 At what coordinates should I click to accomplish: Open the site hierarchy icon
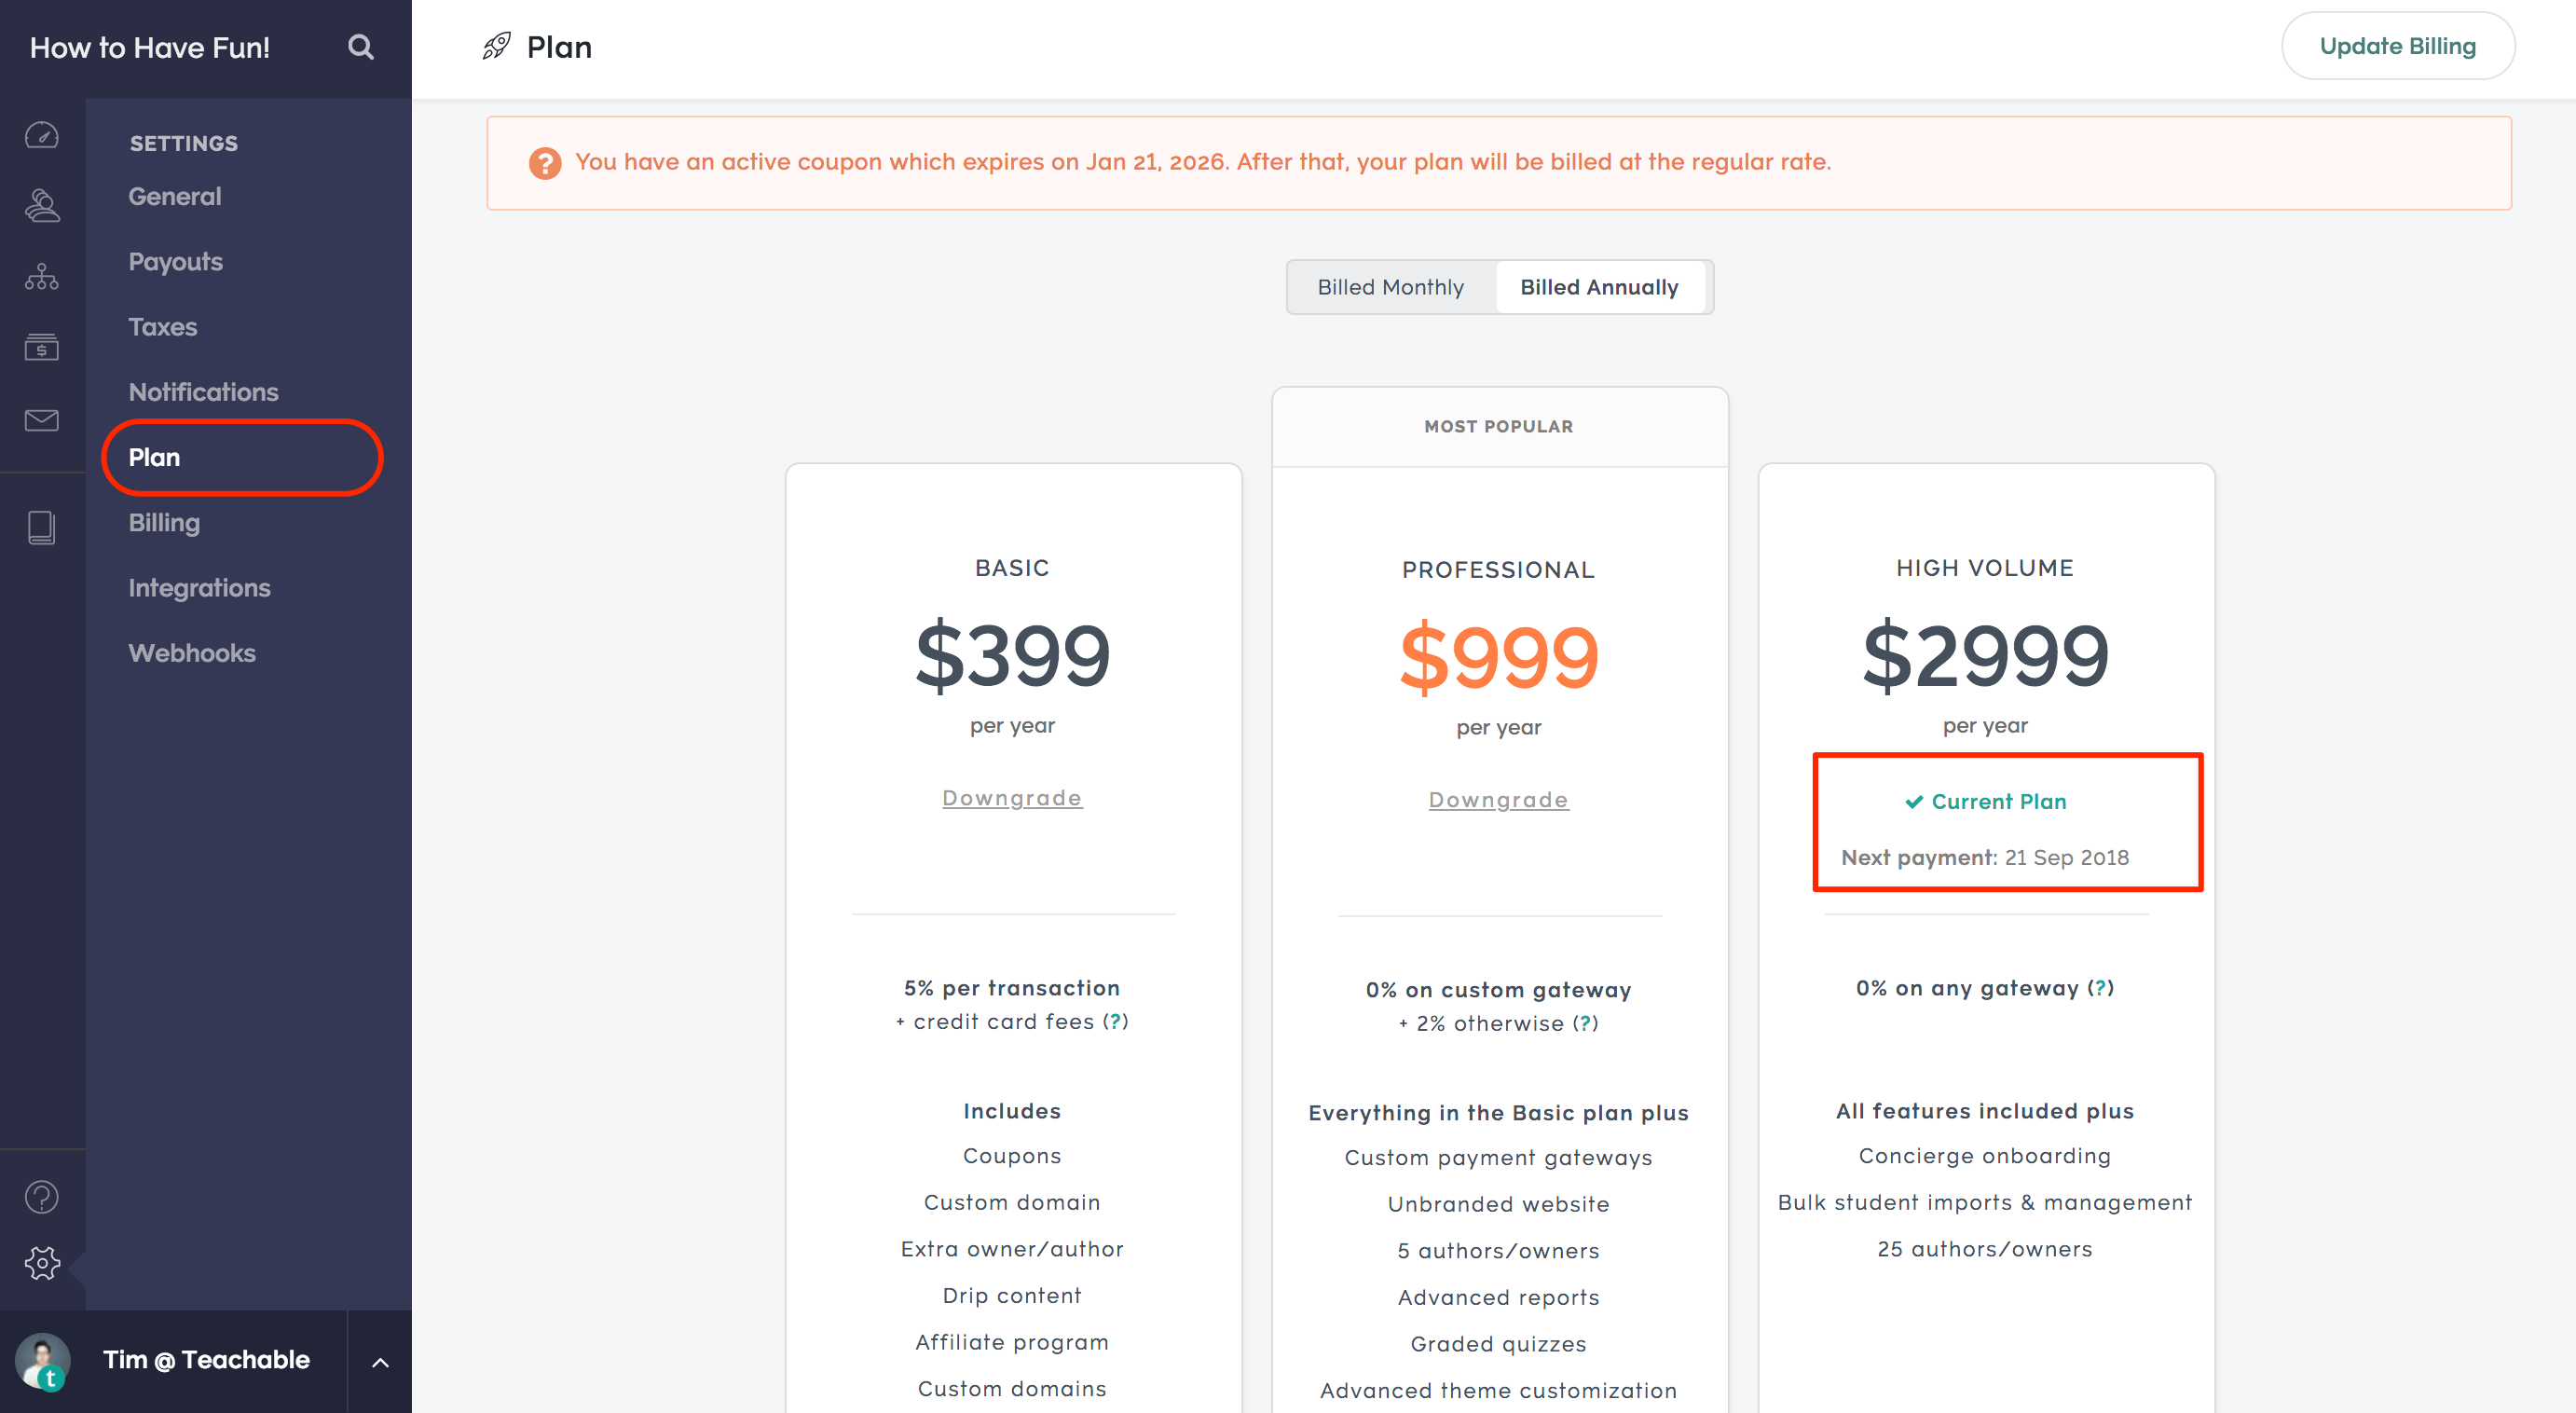[x=42, y=276]
